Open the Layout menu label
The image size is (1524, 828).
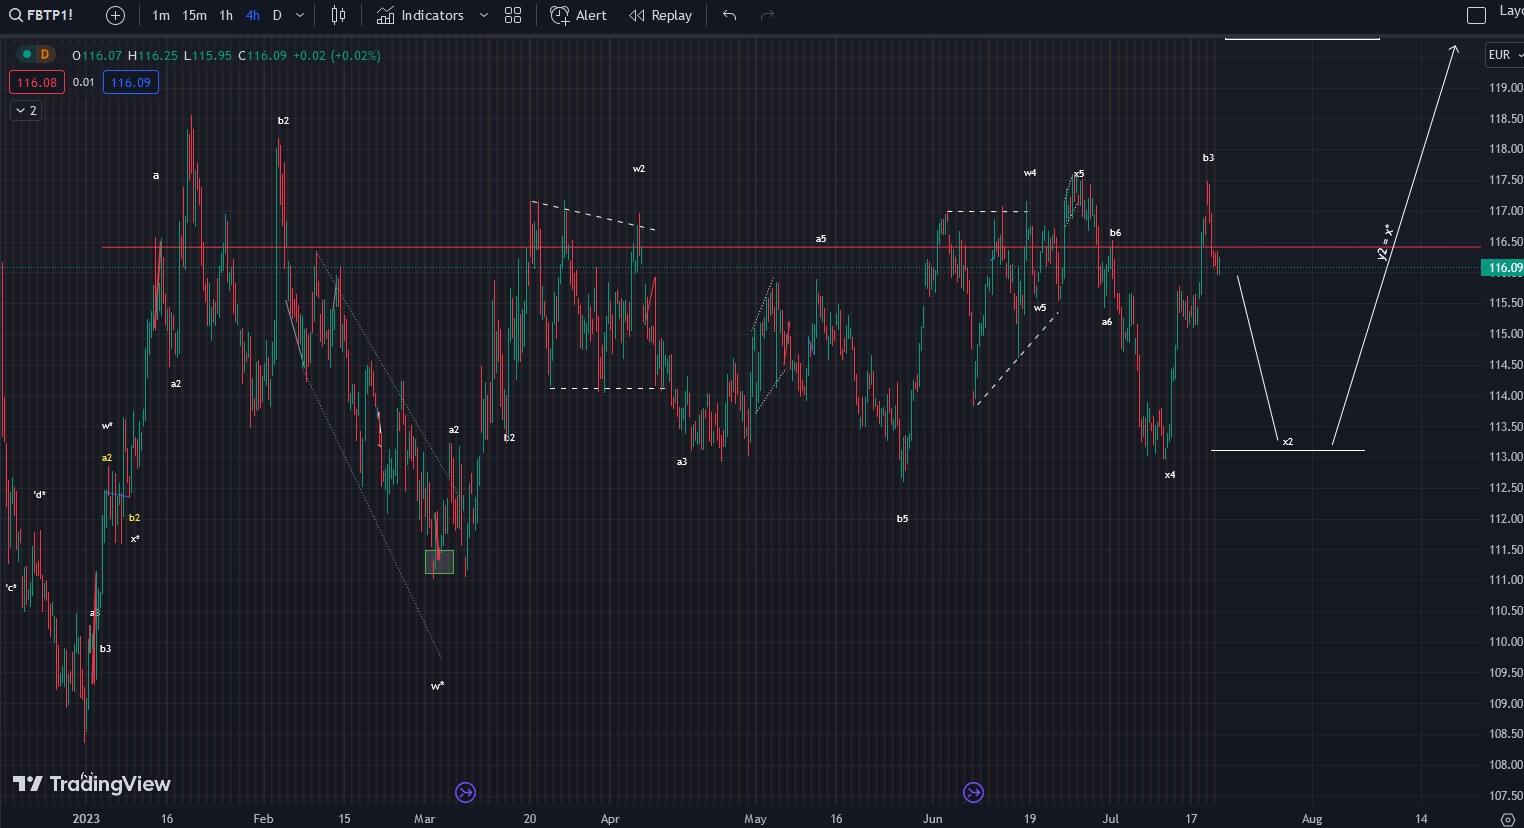click(1511, 12)
